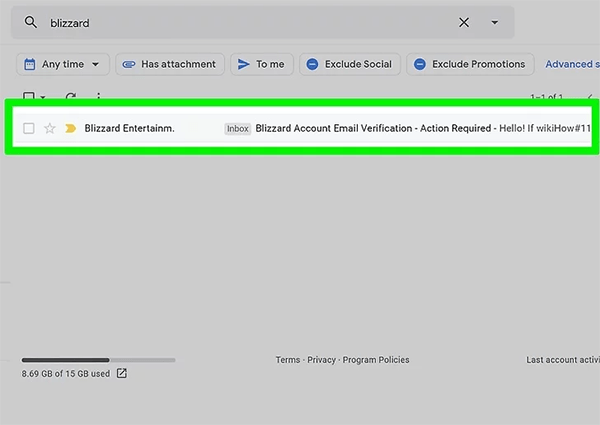The width and height of the screenshot is (600, 425).
Task: Clear the blizzard search with X
Action: (x=464, y=23)
